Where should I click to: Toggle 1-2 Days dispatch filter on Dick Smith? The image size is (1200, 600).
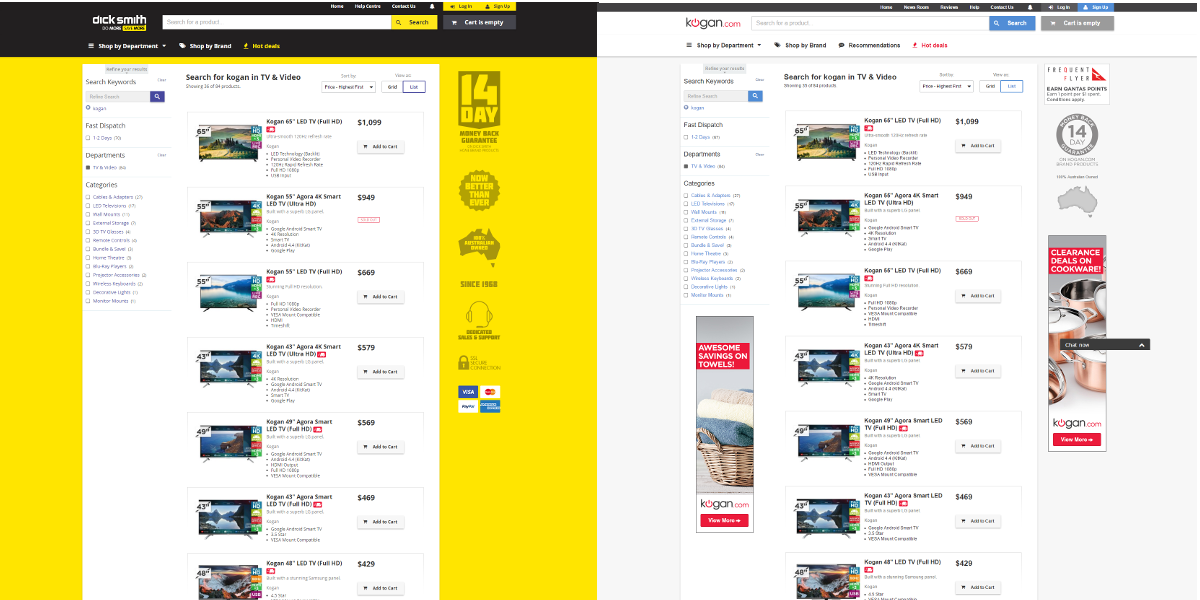[88, 138]
